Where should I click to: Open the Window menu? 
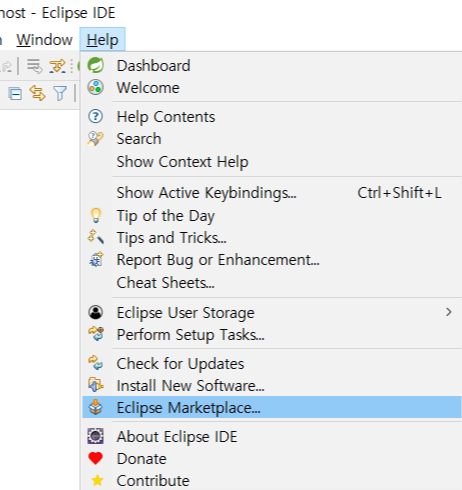44,40
